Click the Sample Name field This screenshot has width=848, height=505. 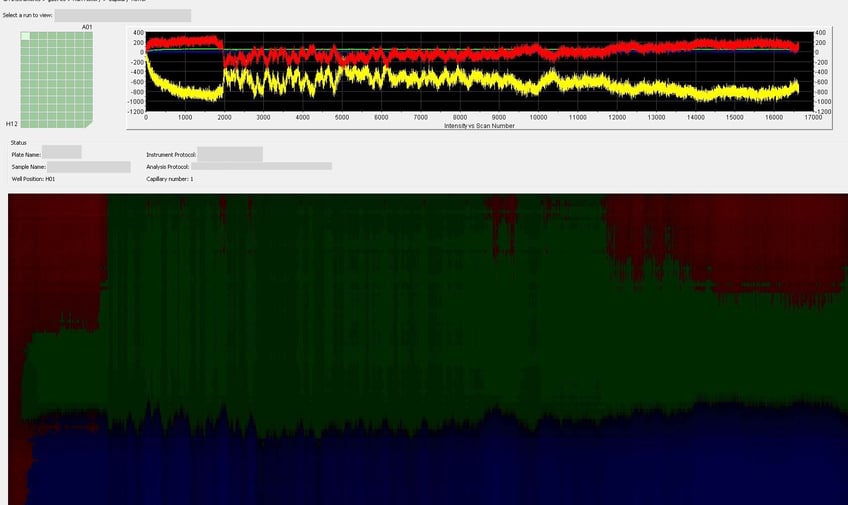89,167
